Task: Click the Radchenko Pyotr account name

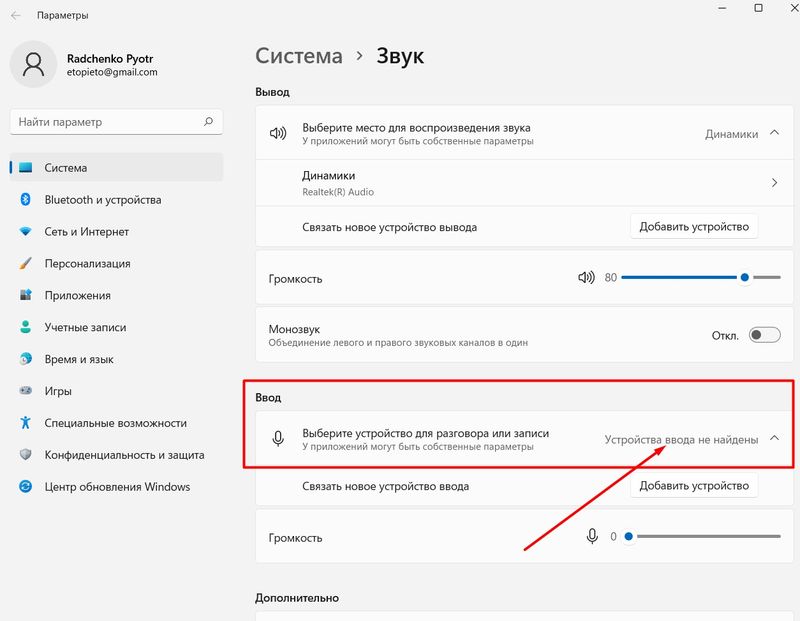Action: (110, 59)
